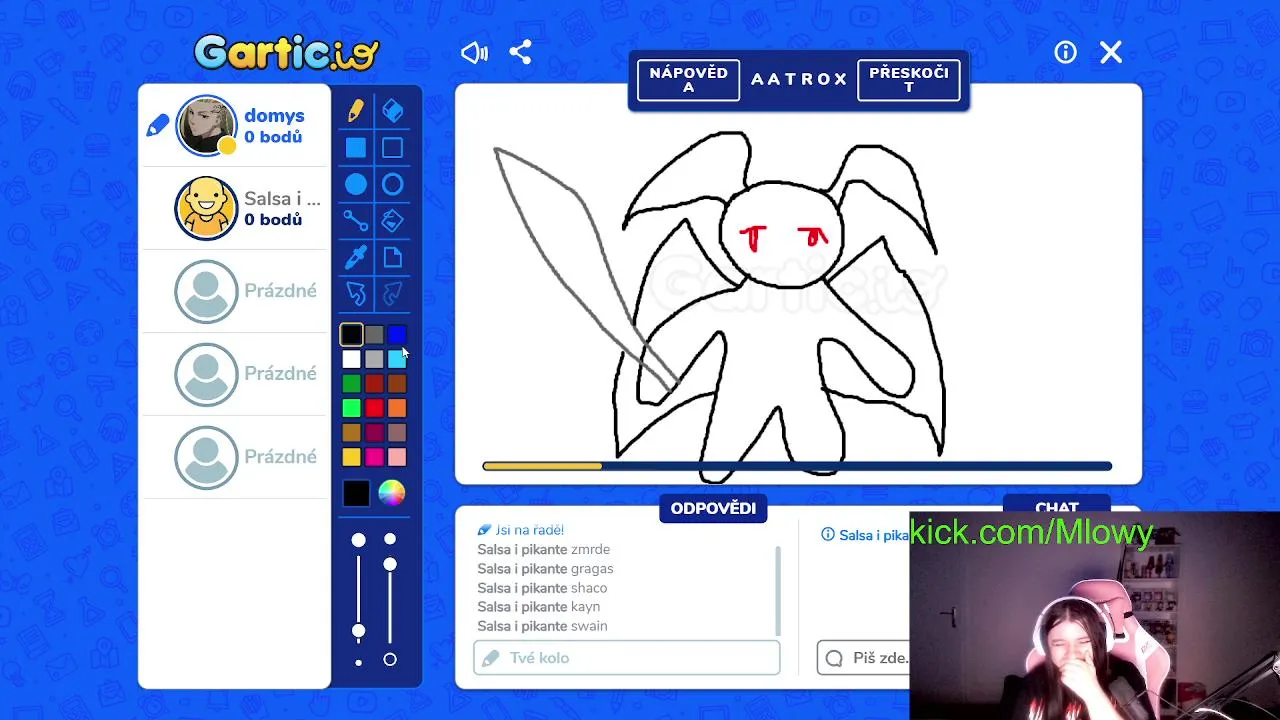Click the answers list scrollbar
The width and height of the screenshot is (1280, 720).
click(x=778, y=590)
